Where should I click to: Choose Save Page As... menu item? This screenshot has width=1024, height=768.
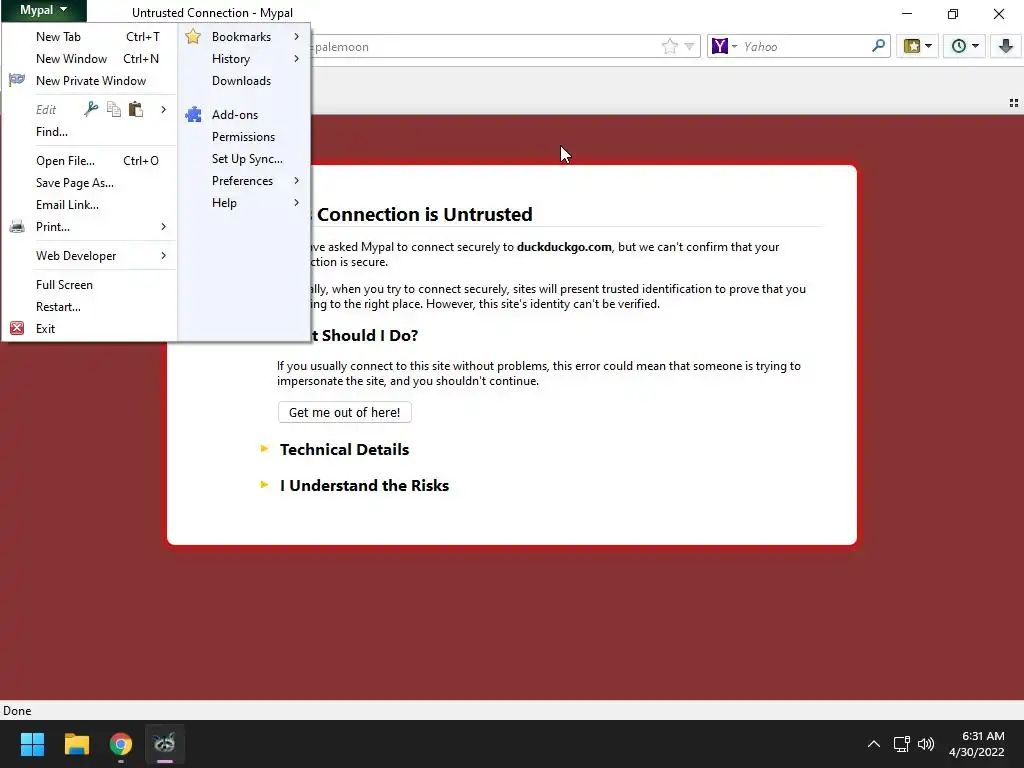coord(89,183)
